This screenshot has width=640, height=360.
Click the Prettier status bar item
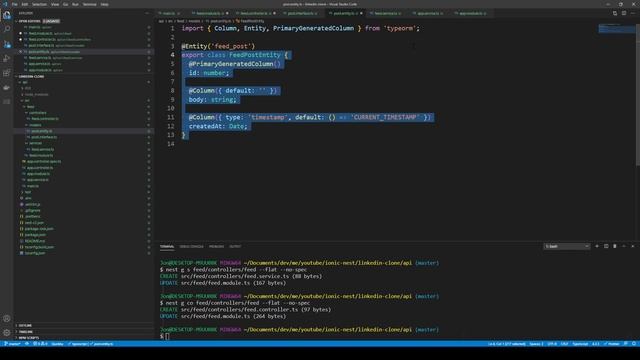pyautogui.click(x=612, y=344)
